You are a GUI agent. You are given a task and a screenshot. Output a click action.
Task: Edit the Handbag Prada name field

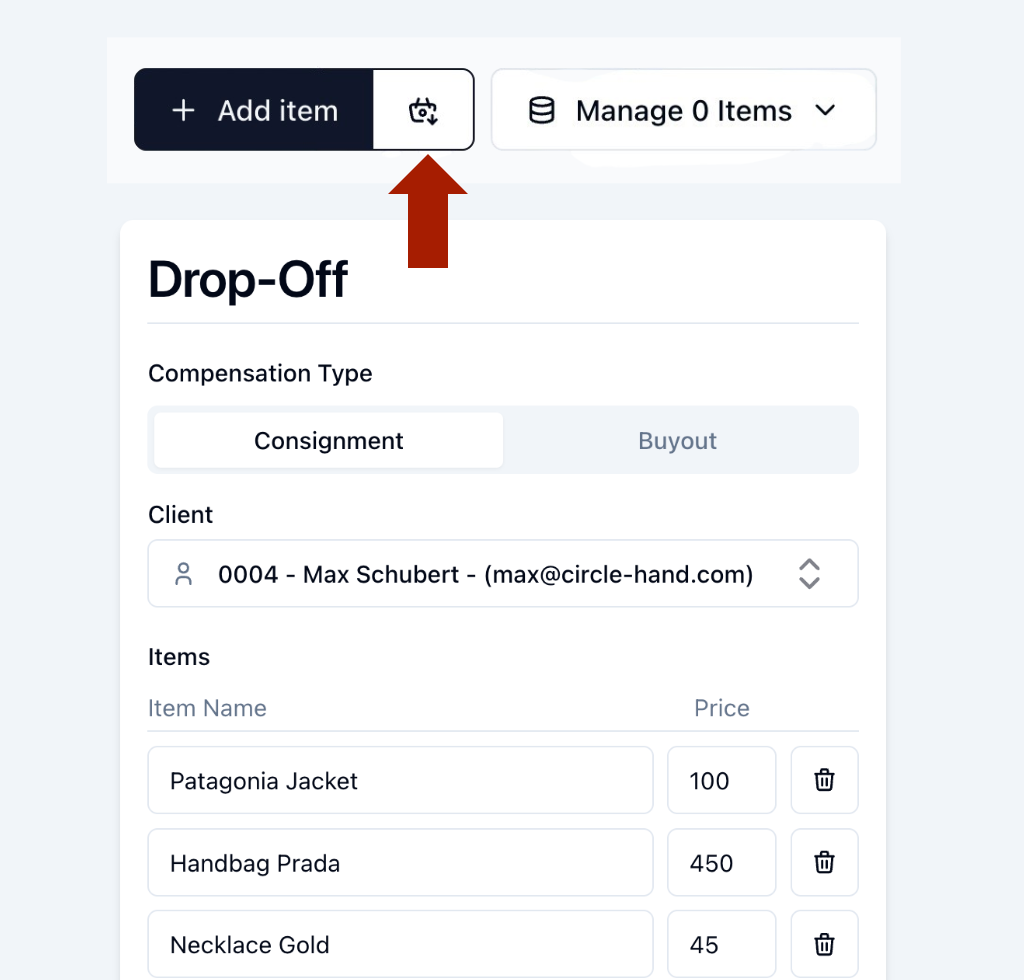[400, 862]
